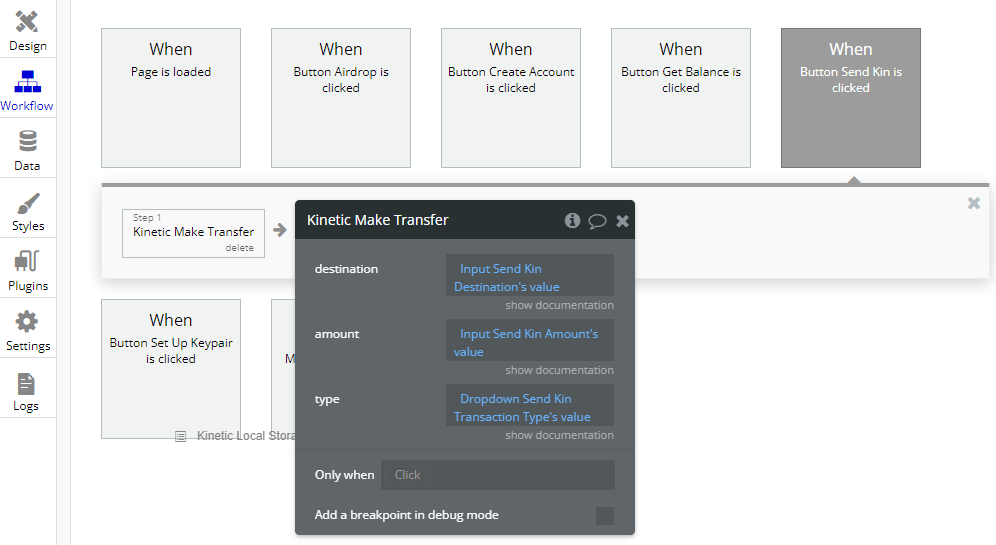The height and width of the screenshot is (545, 996).
Task: Click the comment bubble icon in popup header
Action: [x=597, y=221]
